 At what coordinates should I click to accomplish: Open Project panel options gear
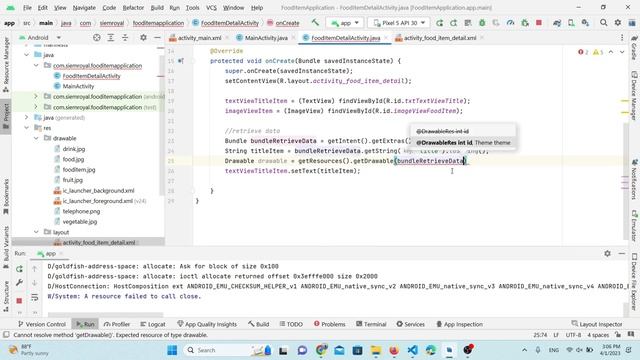pyautogui.click(x=143, y=38)
